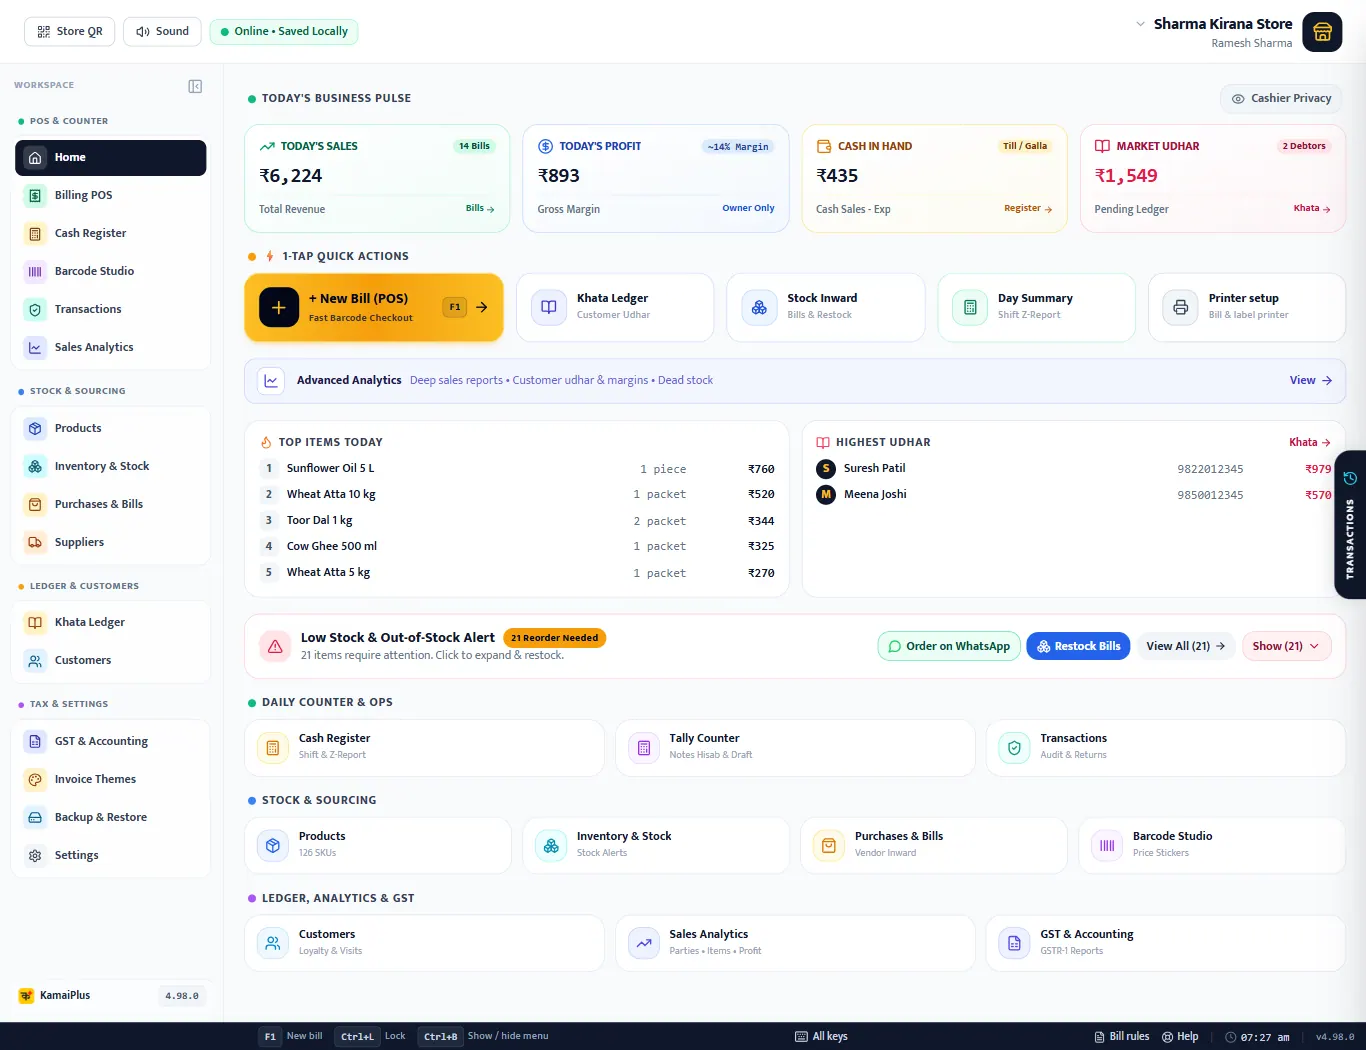Image resolution: width=1366 pixels, height=1050 pixels.
Task: Open Billing POS in sidebar
Action: (110, 195)
